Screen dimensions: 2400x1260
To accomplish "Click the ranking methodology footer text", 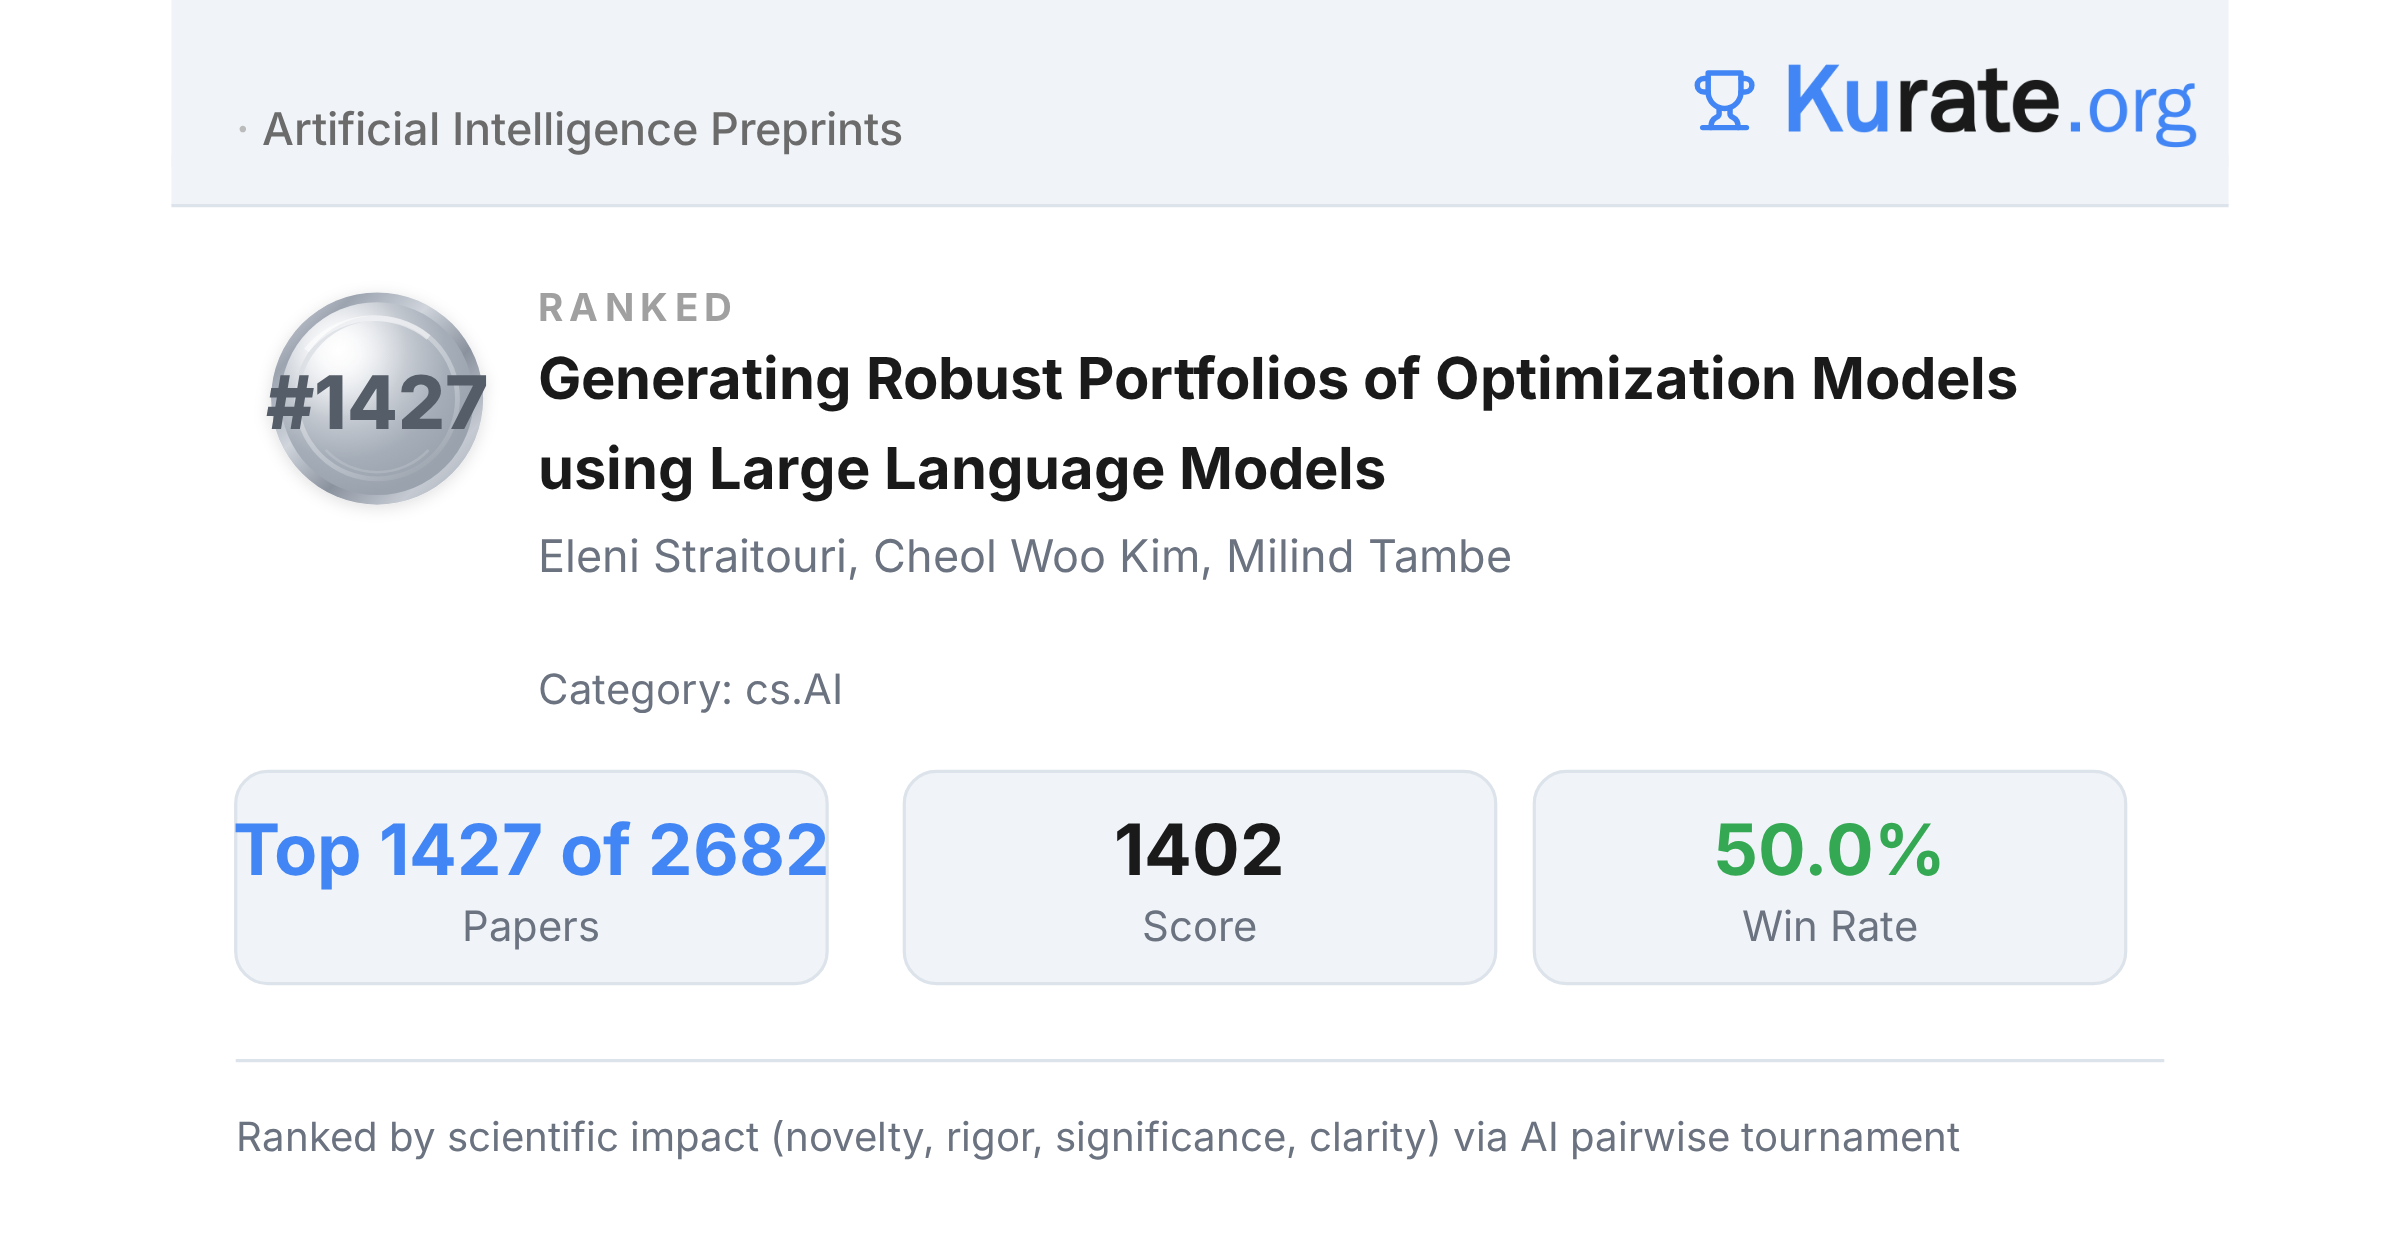I will click(x=1097, y=1138).
